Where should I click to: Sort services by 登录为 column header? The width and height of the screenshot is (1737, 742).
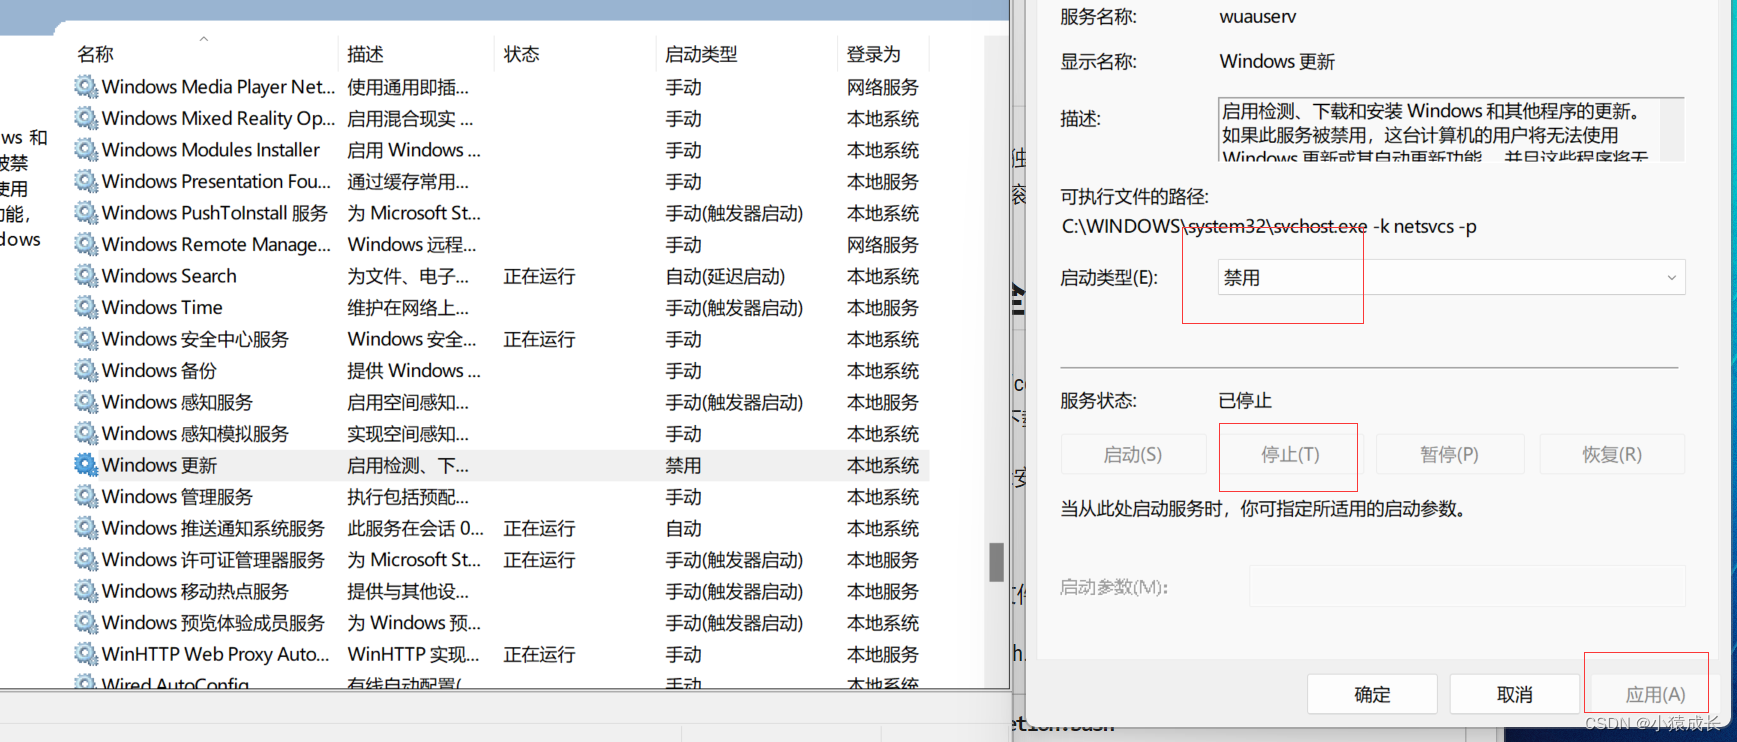click(874, 54)
